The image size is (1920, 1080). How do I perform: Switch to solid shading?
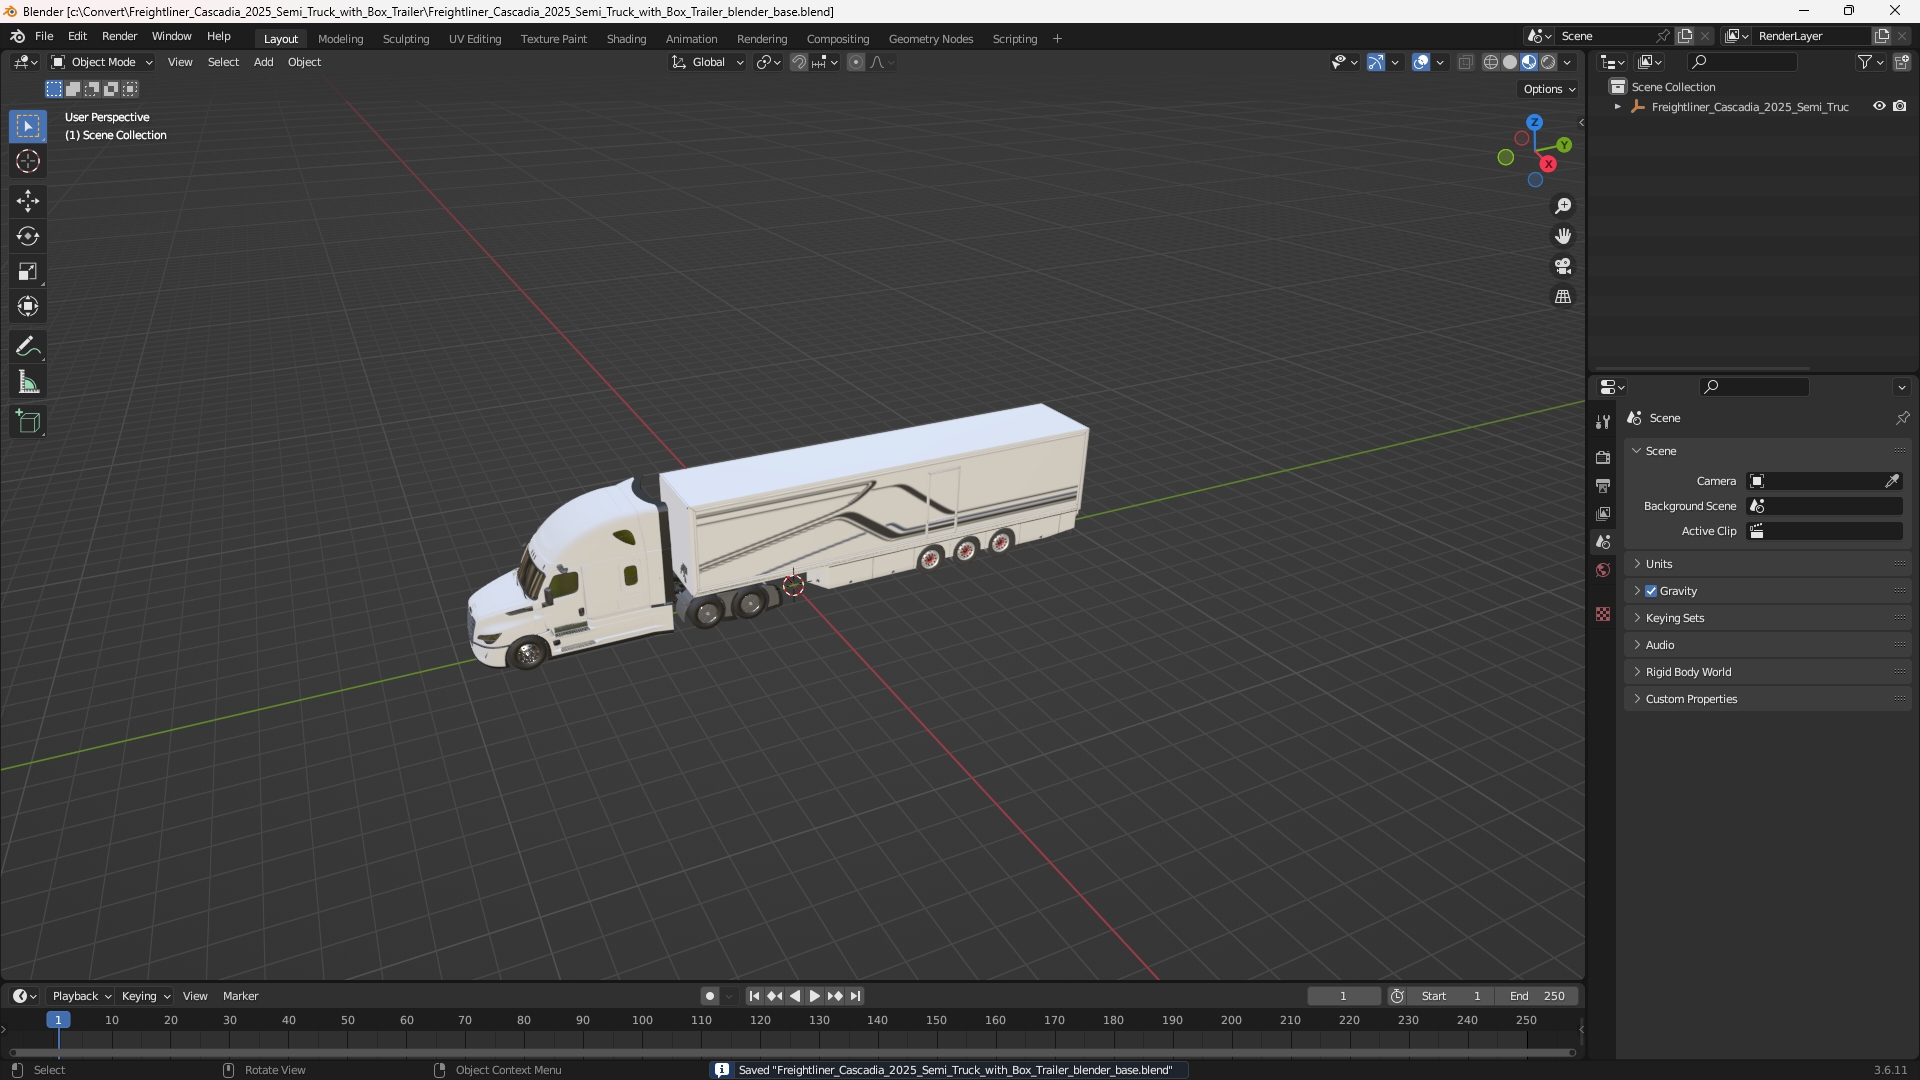point(1510,62)
